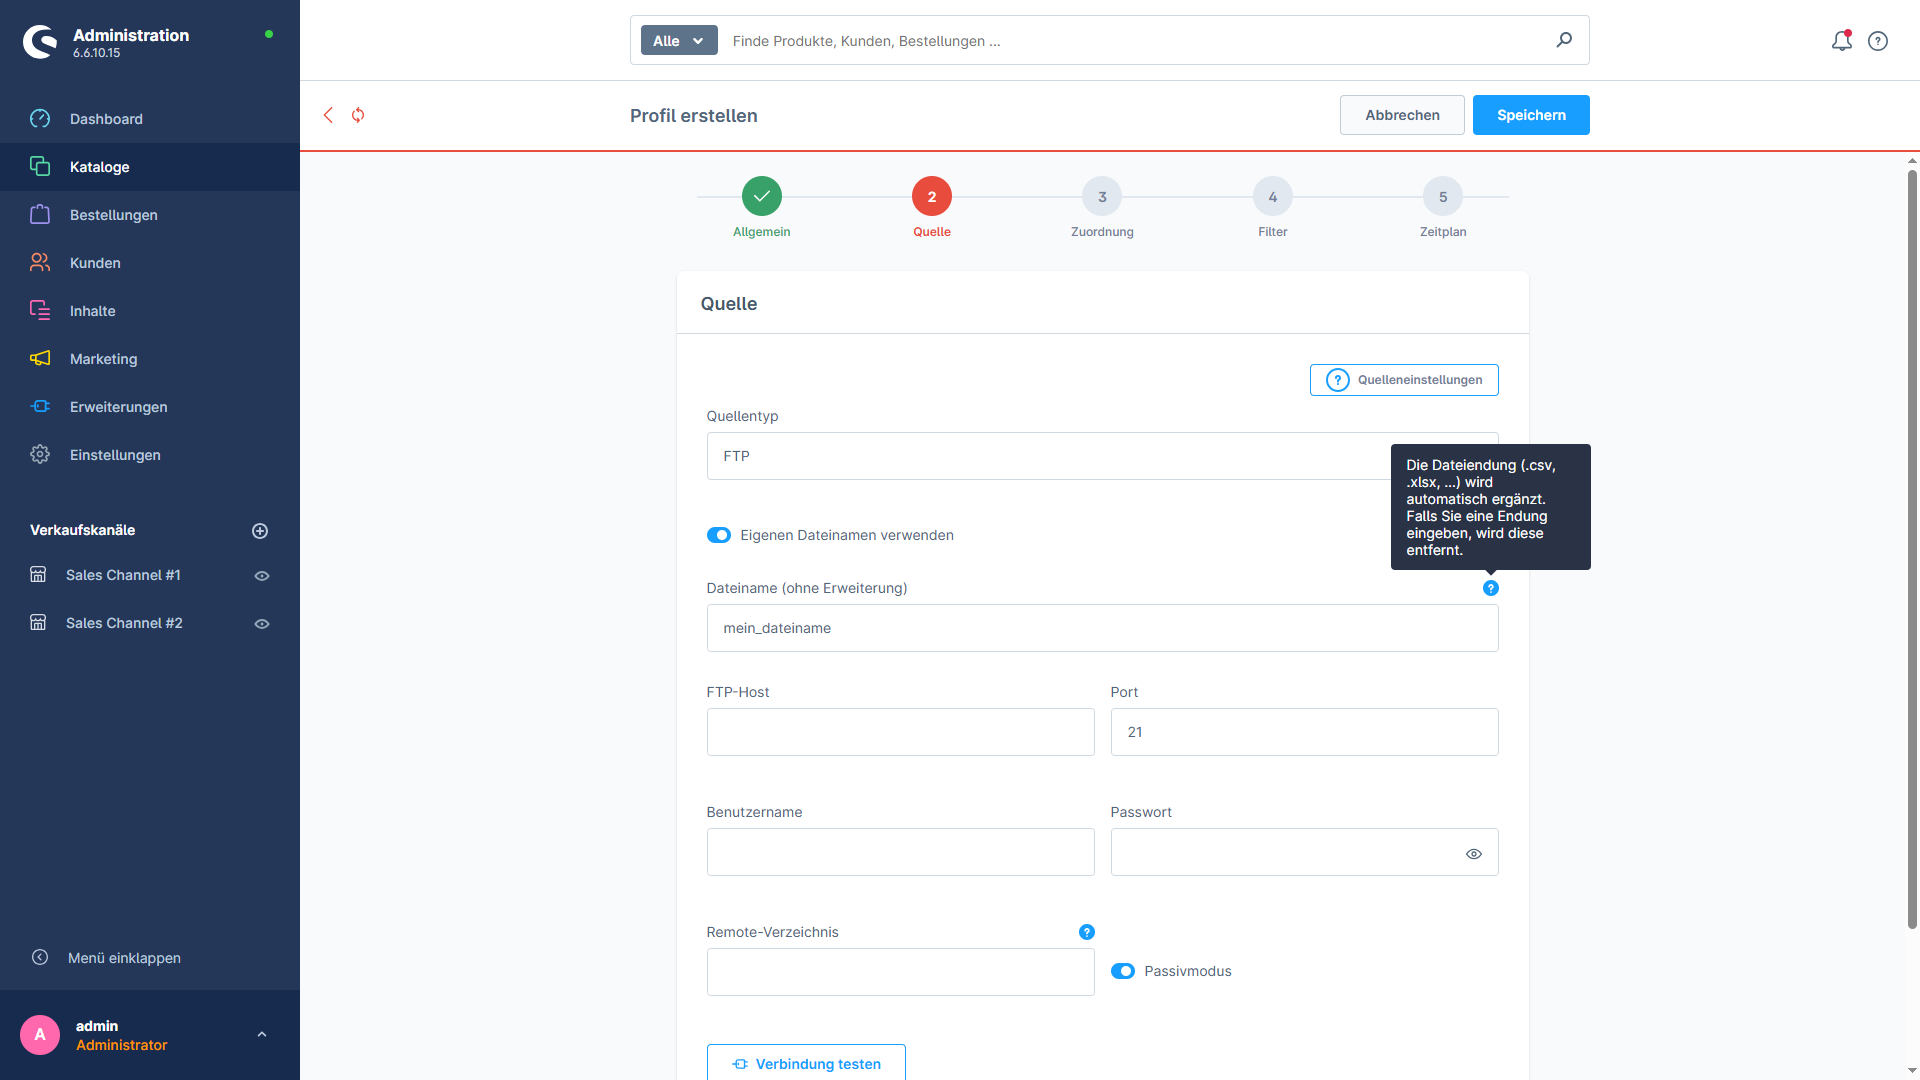Screen dimensions: 1920x1080
Task: Click the Sales Channel #1 storefront icon
Action: point(38,575)
